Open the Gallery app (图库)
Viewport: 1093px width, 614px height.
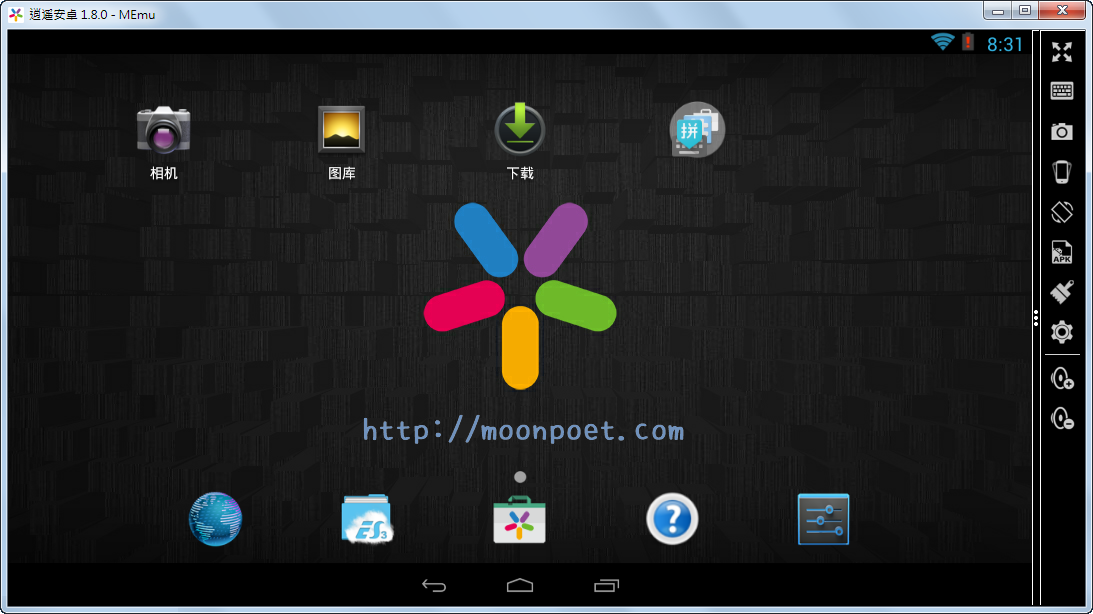pyautogui.click(x=342, y=130)
